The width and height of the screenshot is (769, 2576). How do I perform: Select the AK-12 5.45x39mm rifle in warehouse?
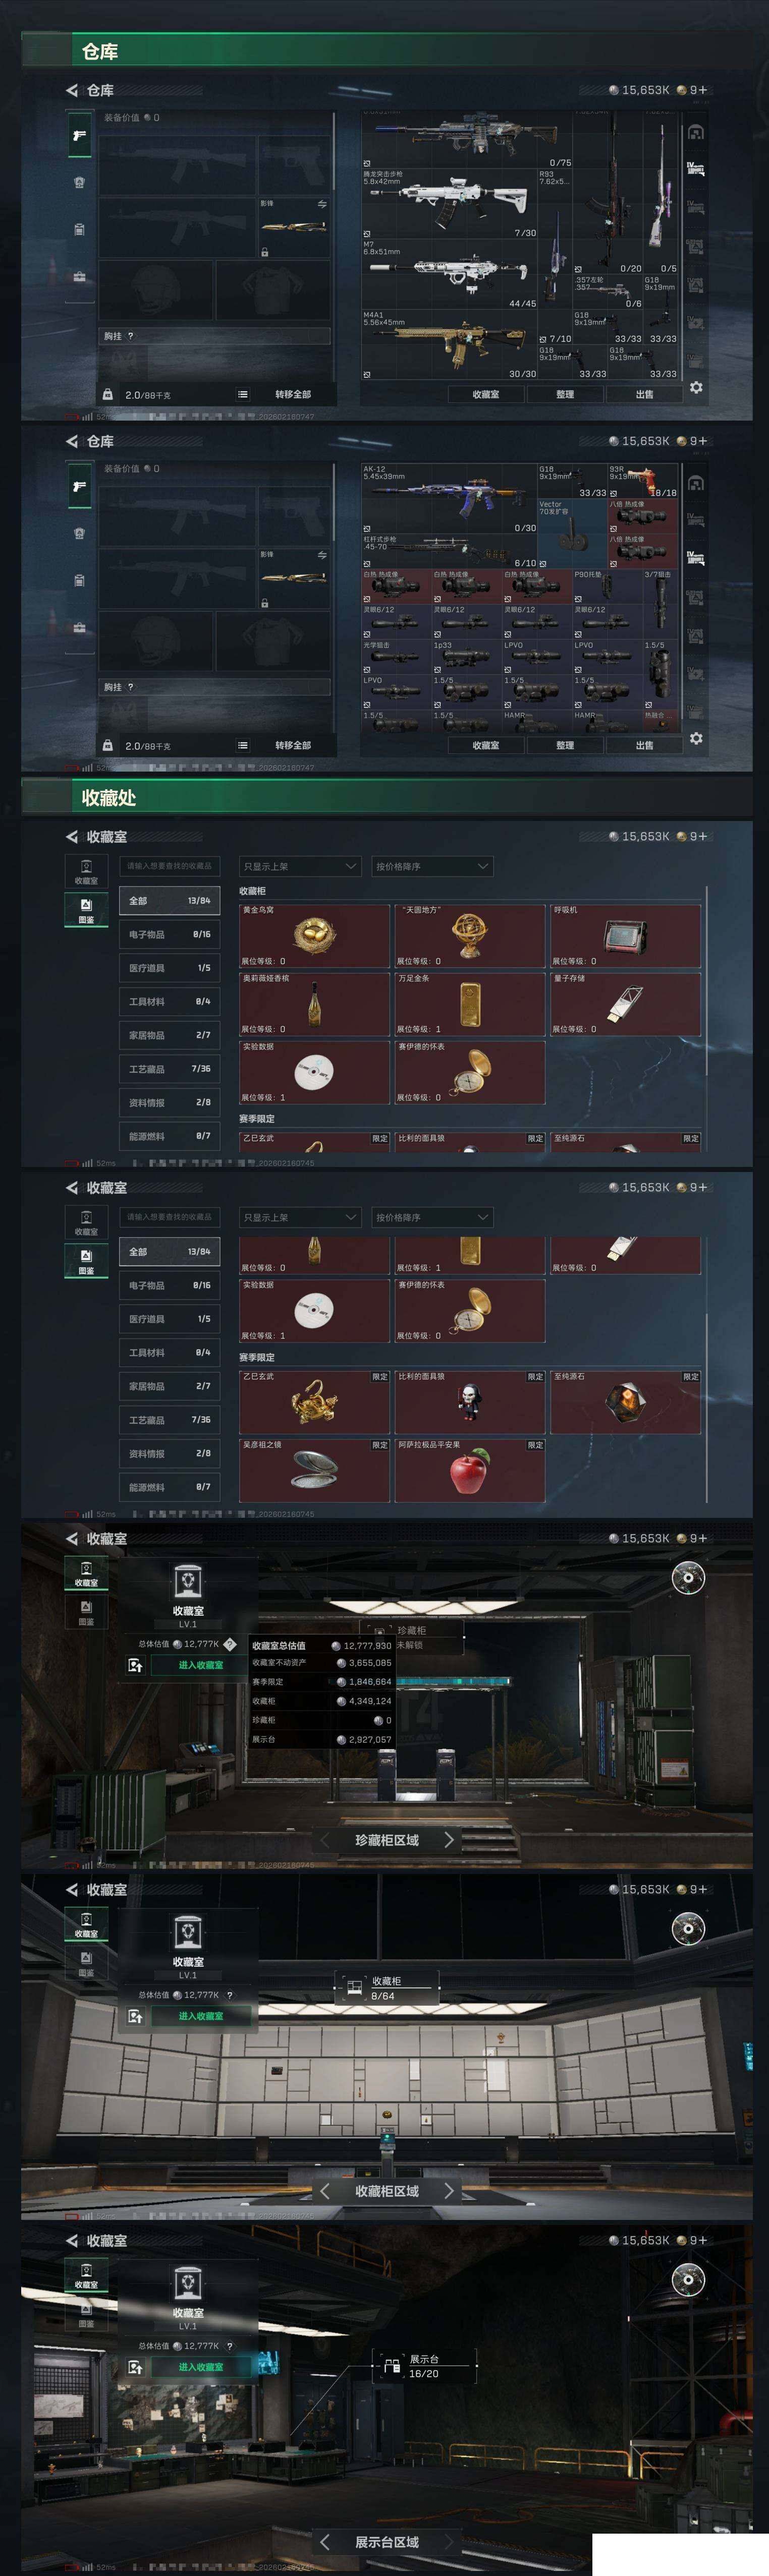(x=449, y=498)
